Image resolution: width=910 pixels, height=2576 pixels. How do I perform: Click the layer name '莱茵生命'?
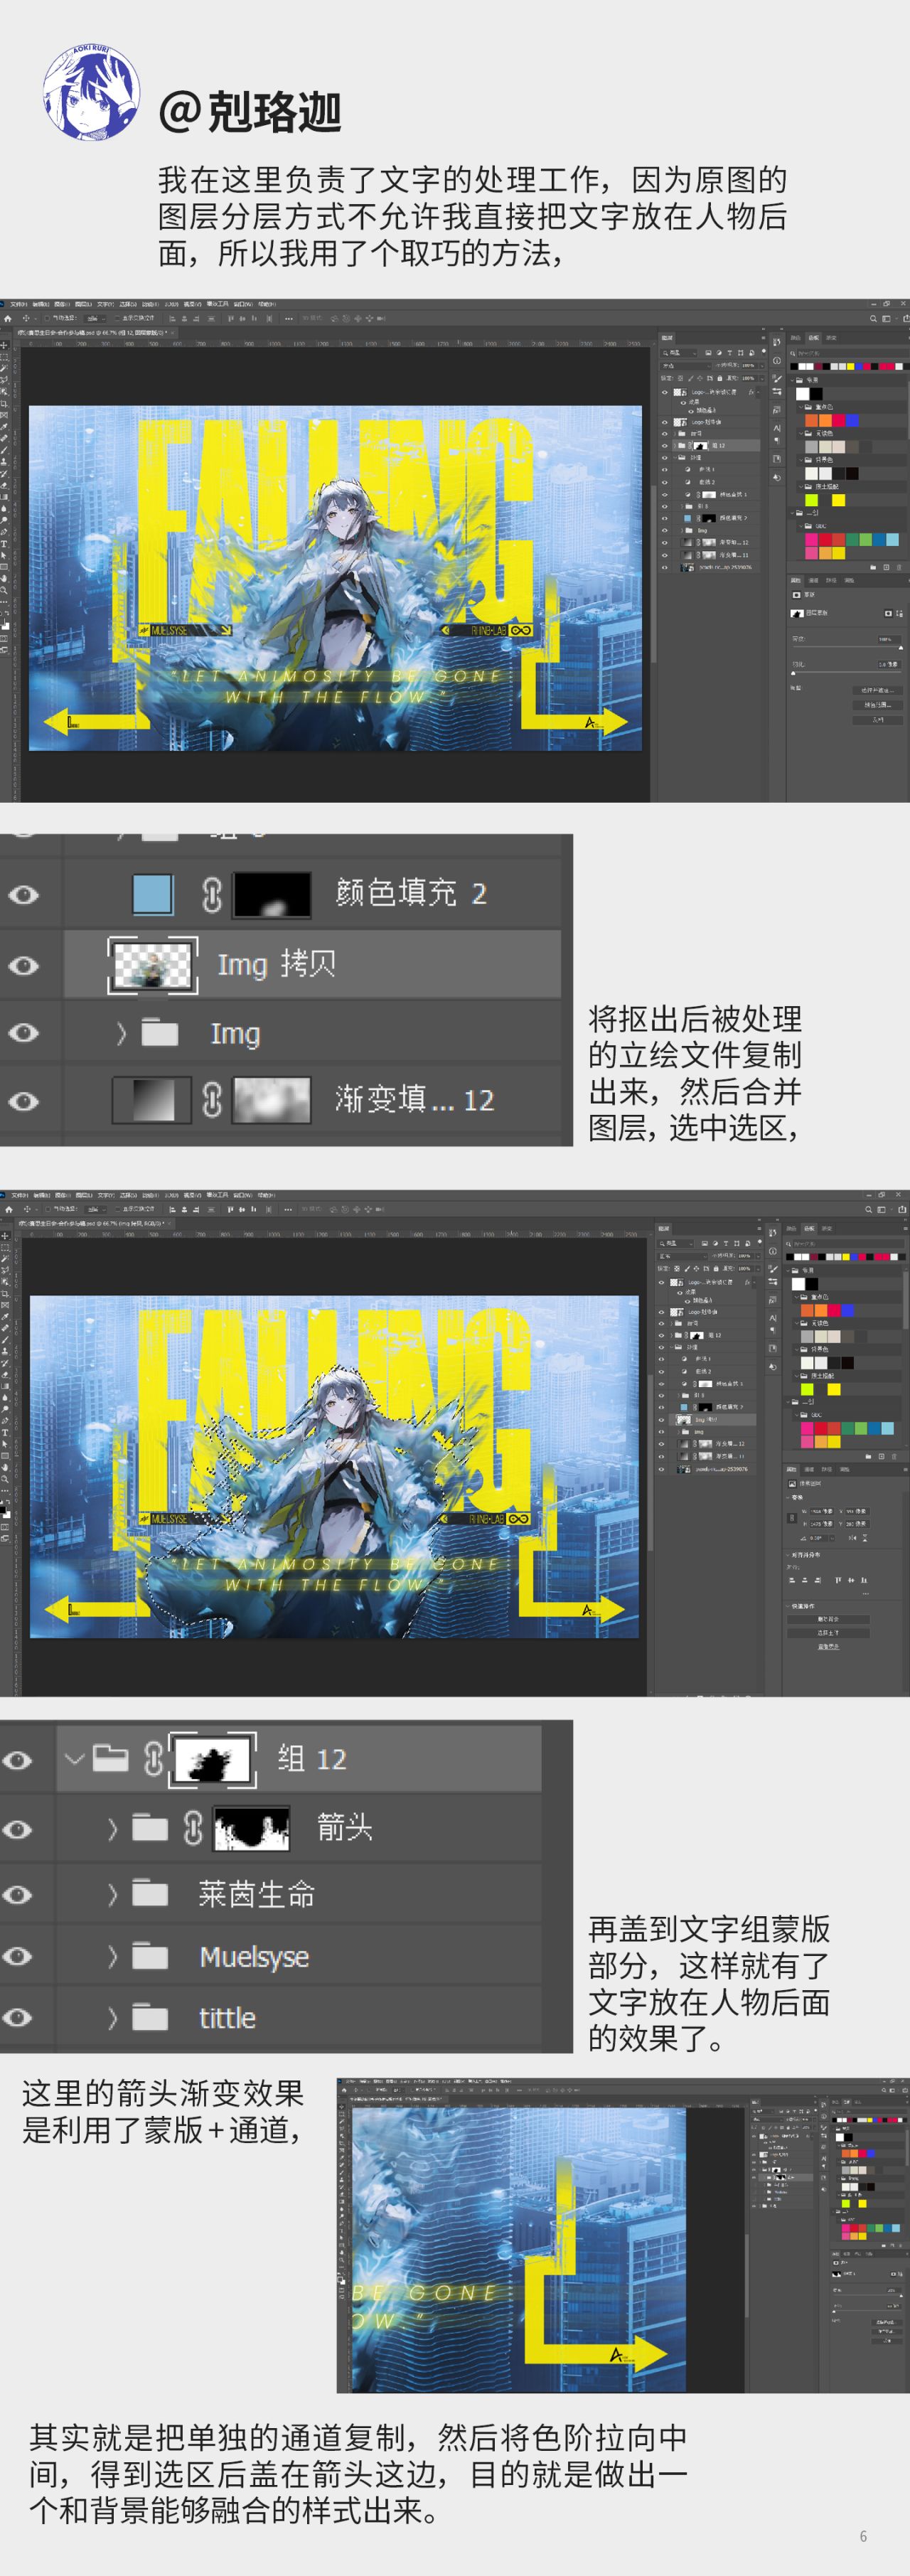256,1893
